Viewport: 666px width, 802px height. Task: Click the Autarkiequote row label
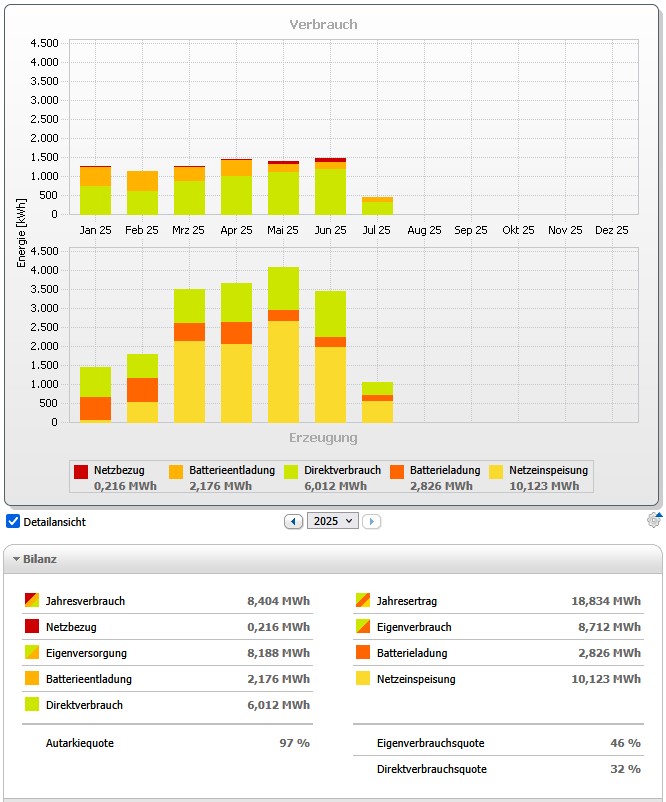[78, 743]
